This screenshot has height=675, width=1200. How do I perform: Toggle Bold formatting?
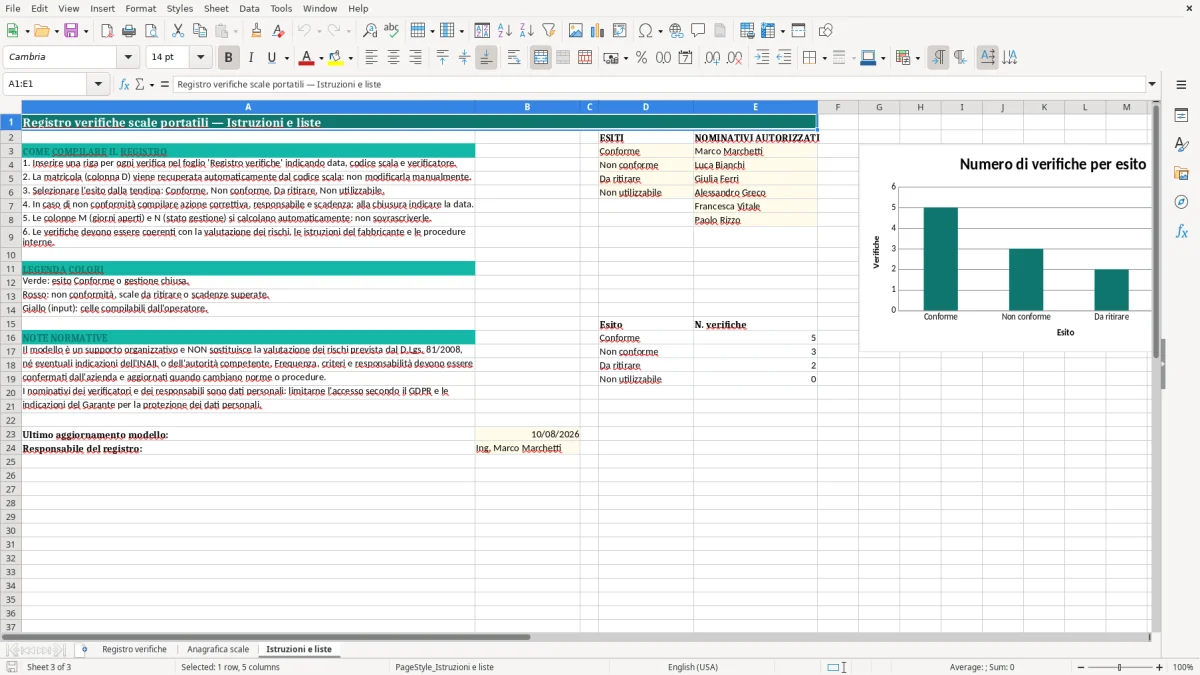229,58
